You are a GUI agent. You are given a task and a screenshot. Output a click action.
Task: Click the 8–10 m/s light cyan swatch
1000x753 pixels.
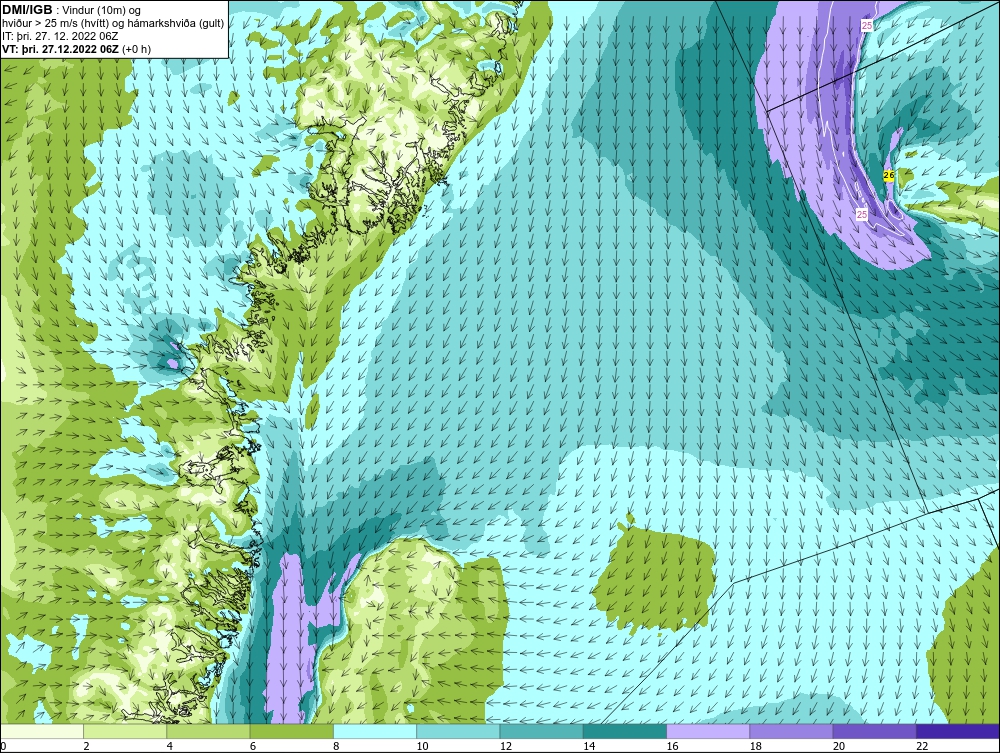(x=375, y=731)
